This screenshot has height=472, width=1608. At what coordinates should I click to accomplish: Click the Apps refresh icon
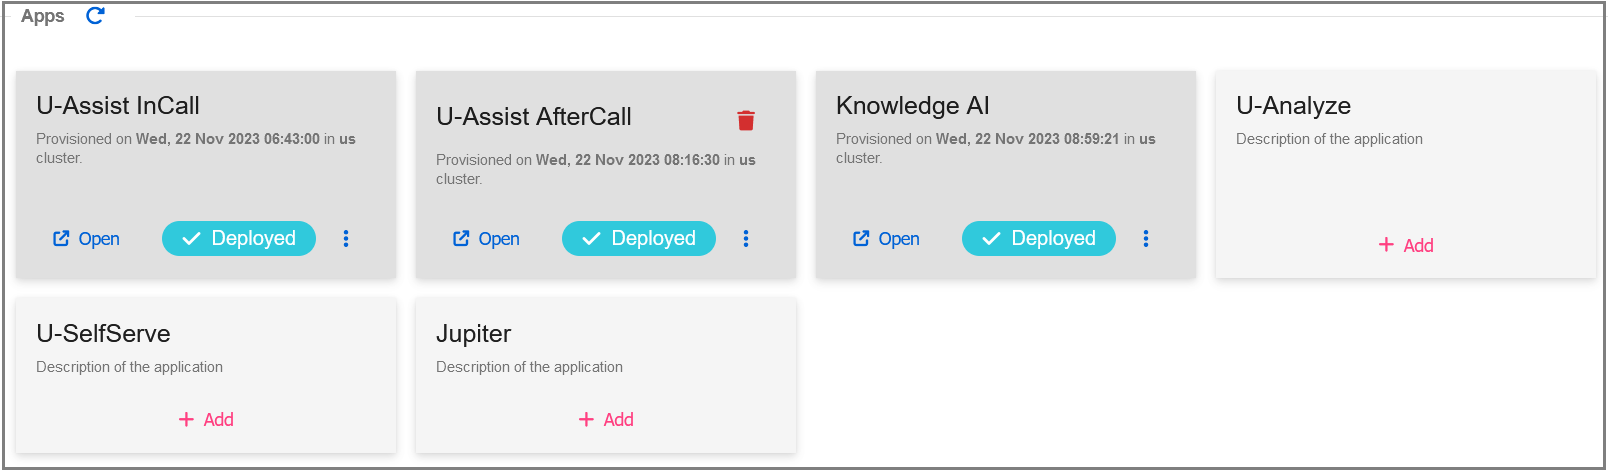[x=95, y=15]
